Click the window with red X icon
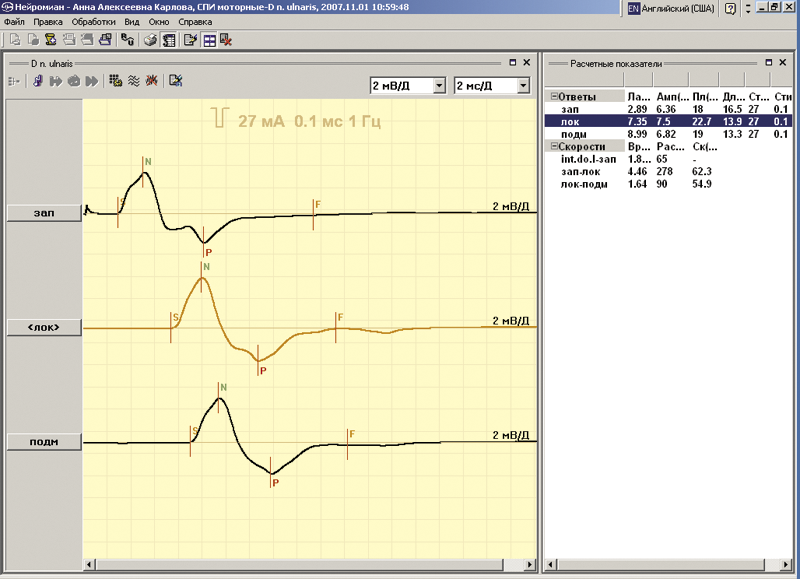Viewport: 800px width, 579px height. [x=226, y=40]
